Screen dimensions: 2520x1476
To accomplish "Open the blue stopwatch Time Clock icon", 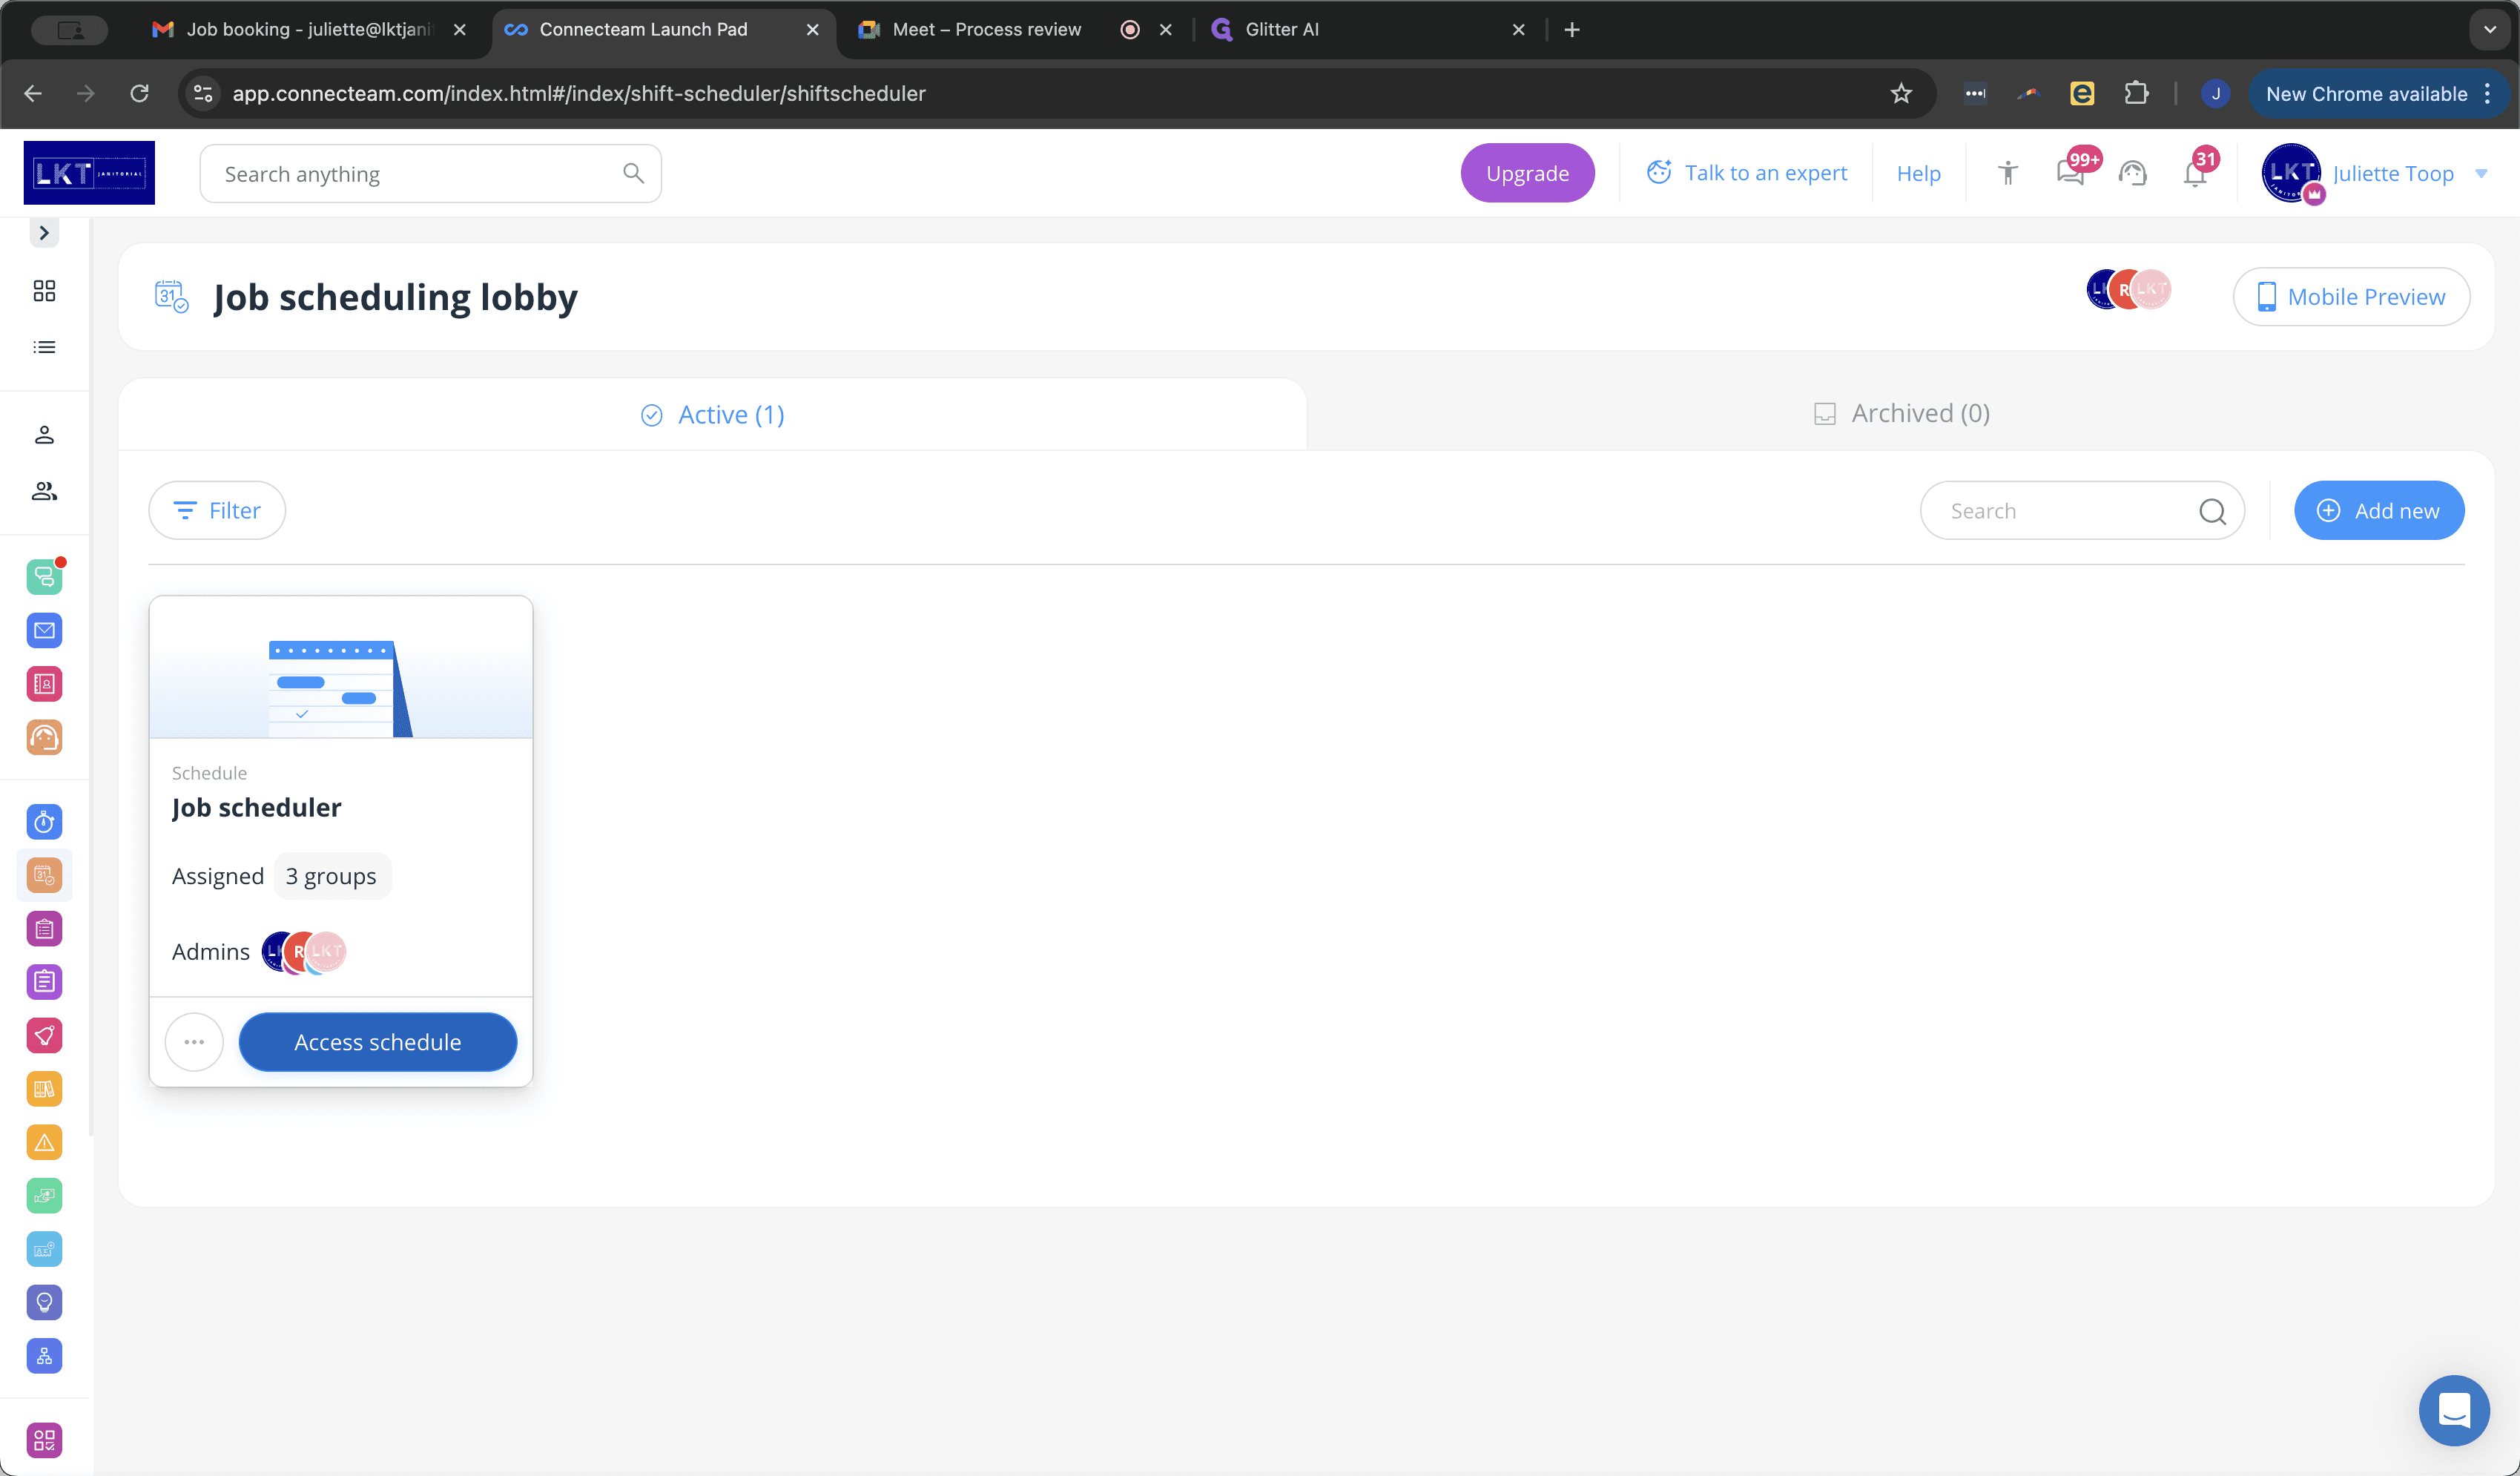I will (x=44, y=822).
